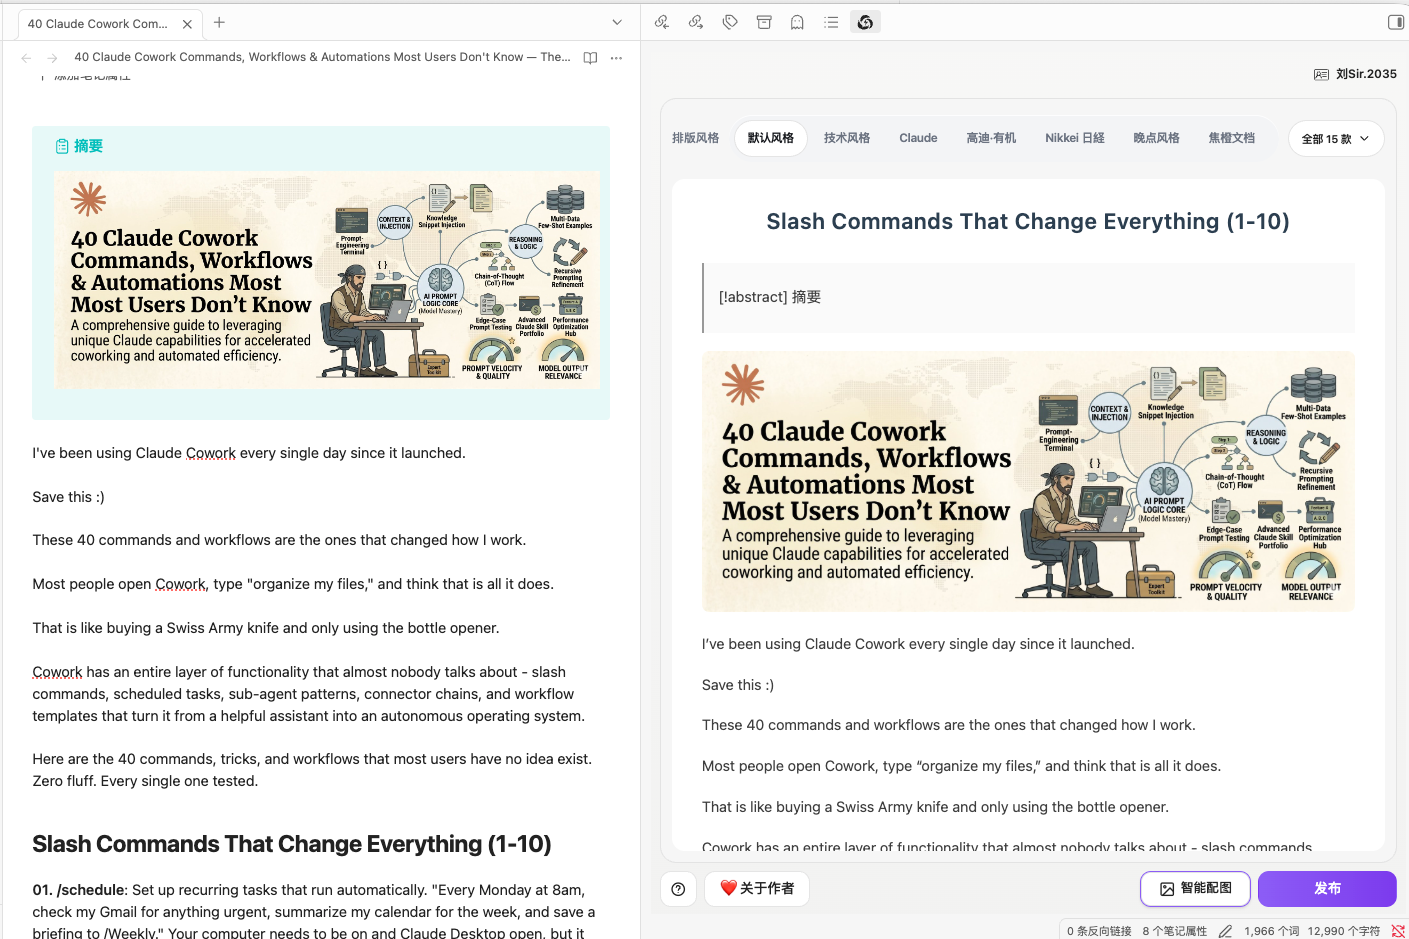Click the "Save this :)" line in editor
Screen dimensions: 1409x939
click(68, 497)
